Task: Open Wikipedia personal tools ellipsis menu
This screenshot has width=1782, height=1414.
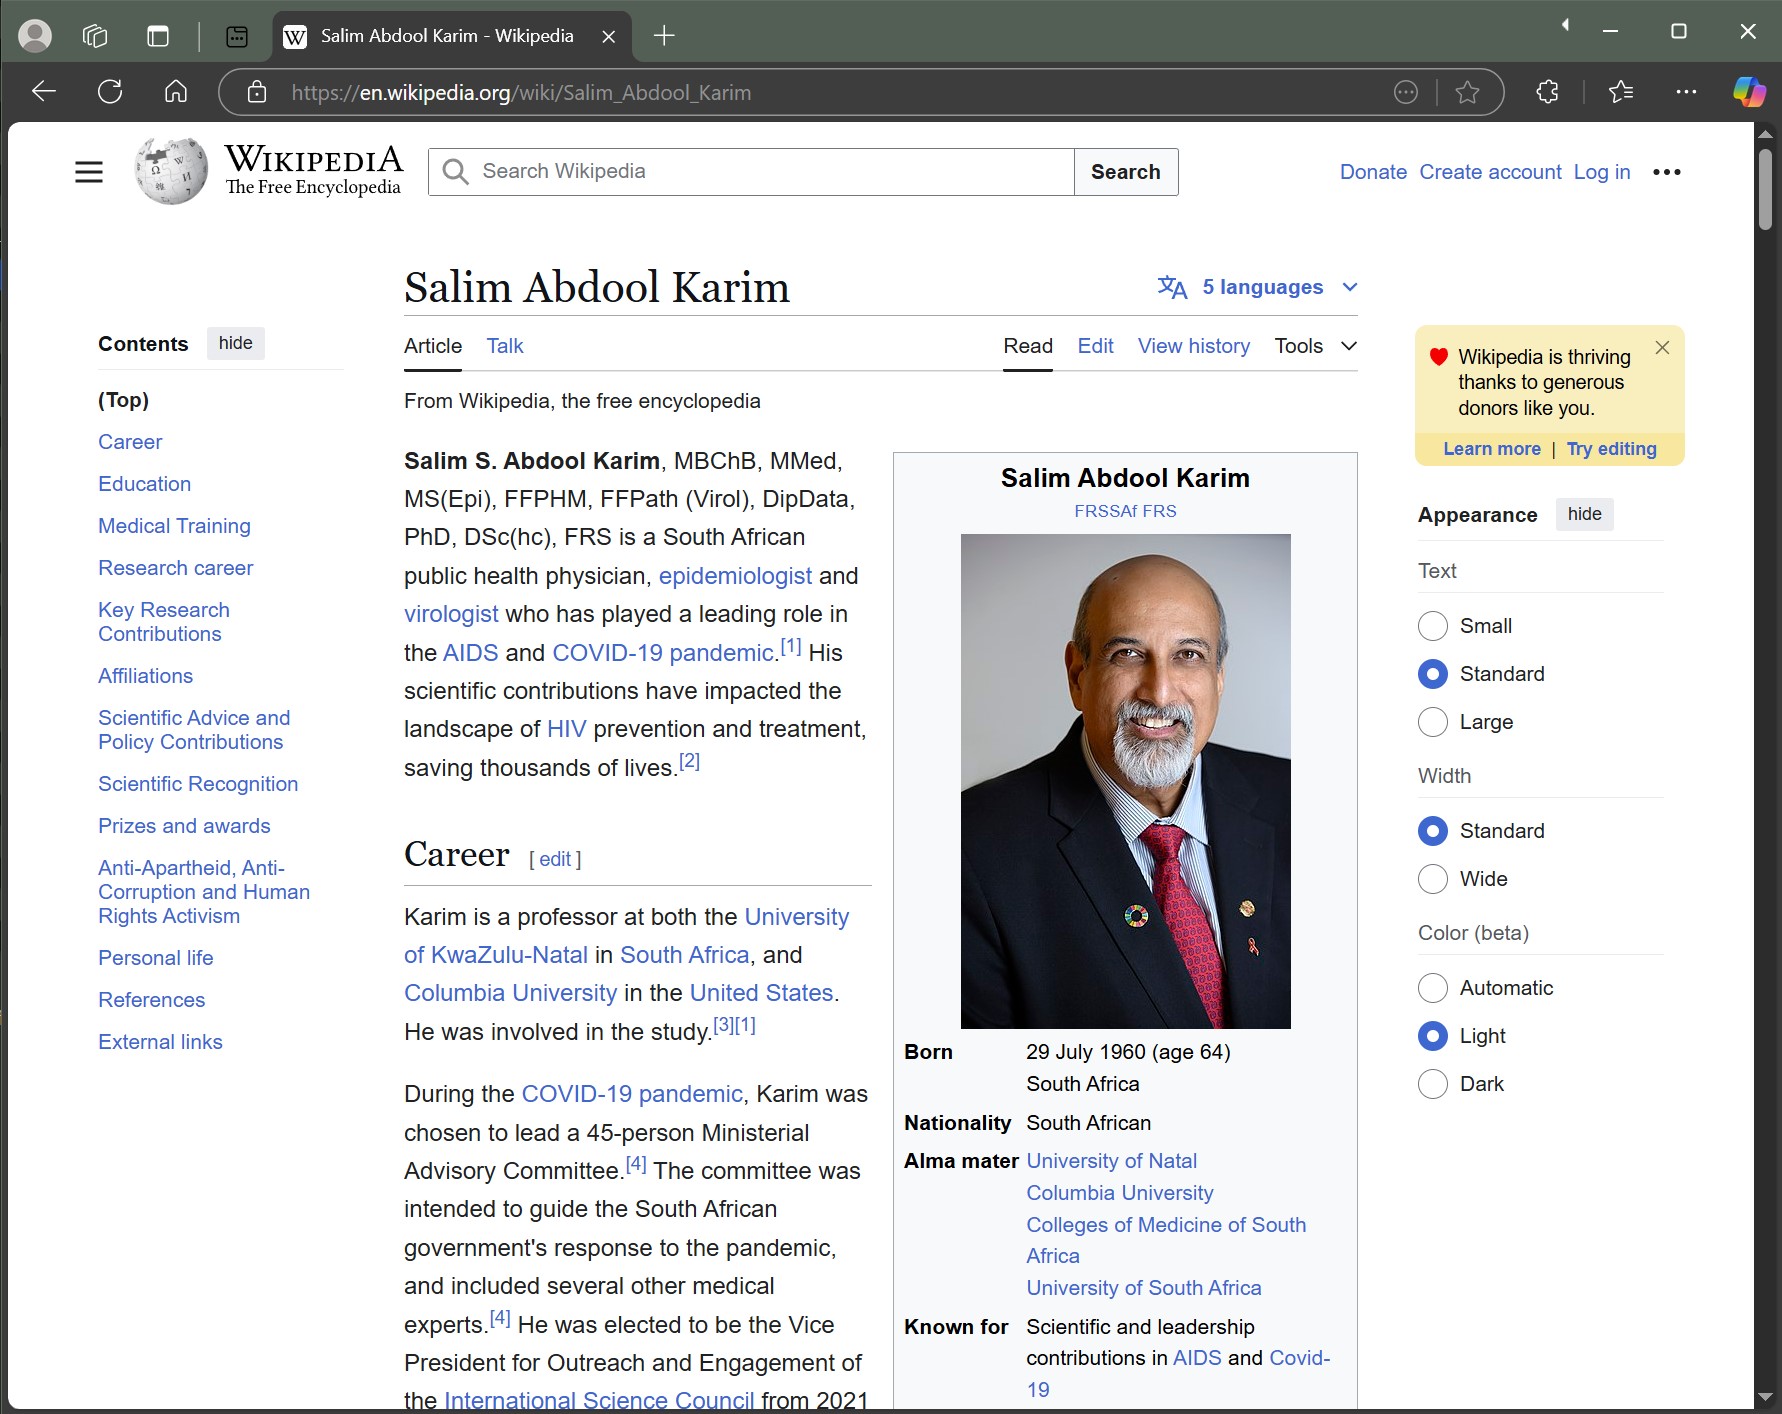Action: pyautogui.click(x=1667, y=172)
